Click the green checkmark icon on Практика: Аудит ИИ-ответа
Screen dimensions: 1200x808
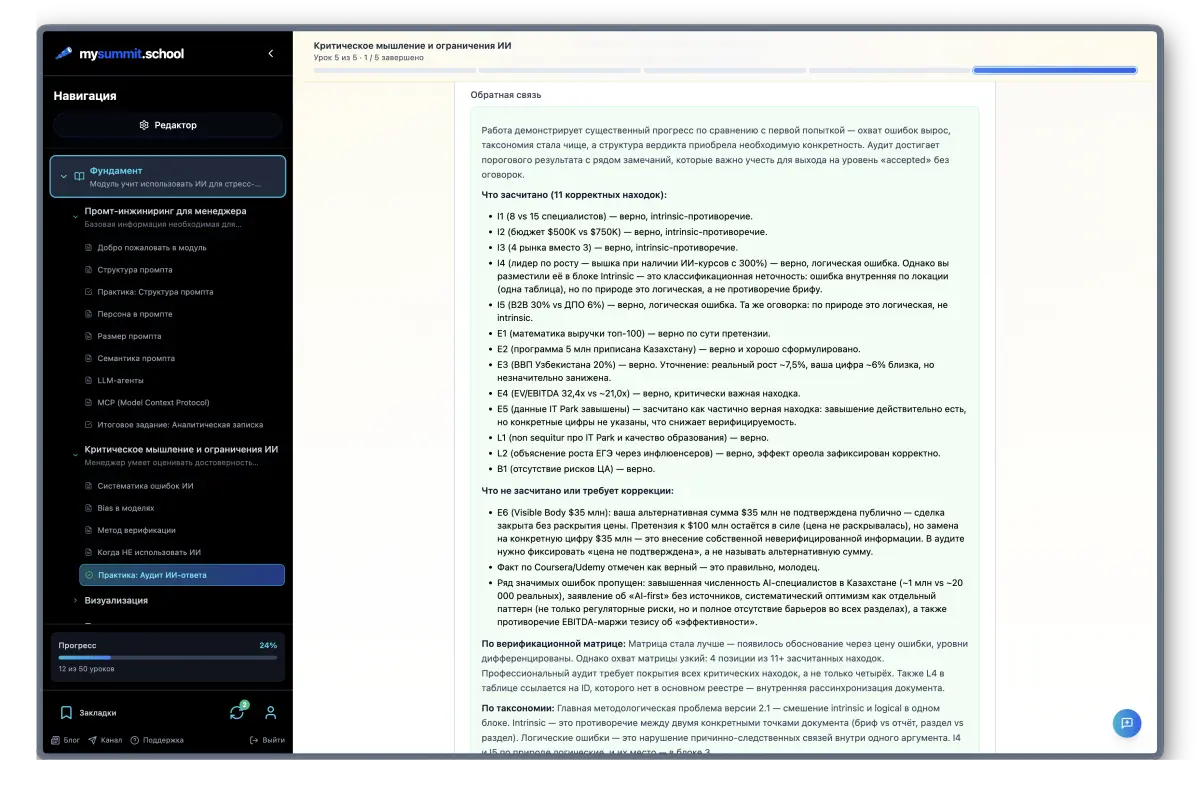[x=89, y=575]
